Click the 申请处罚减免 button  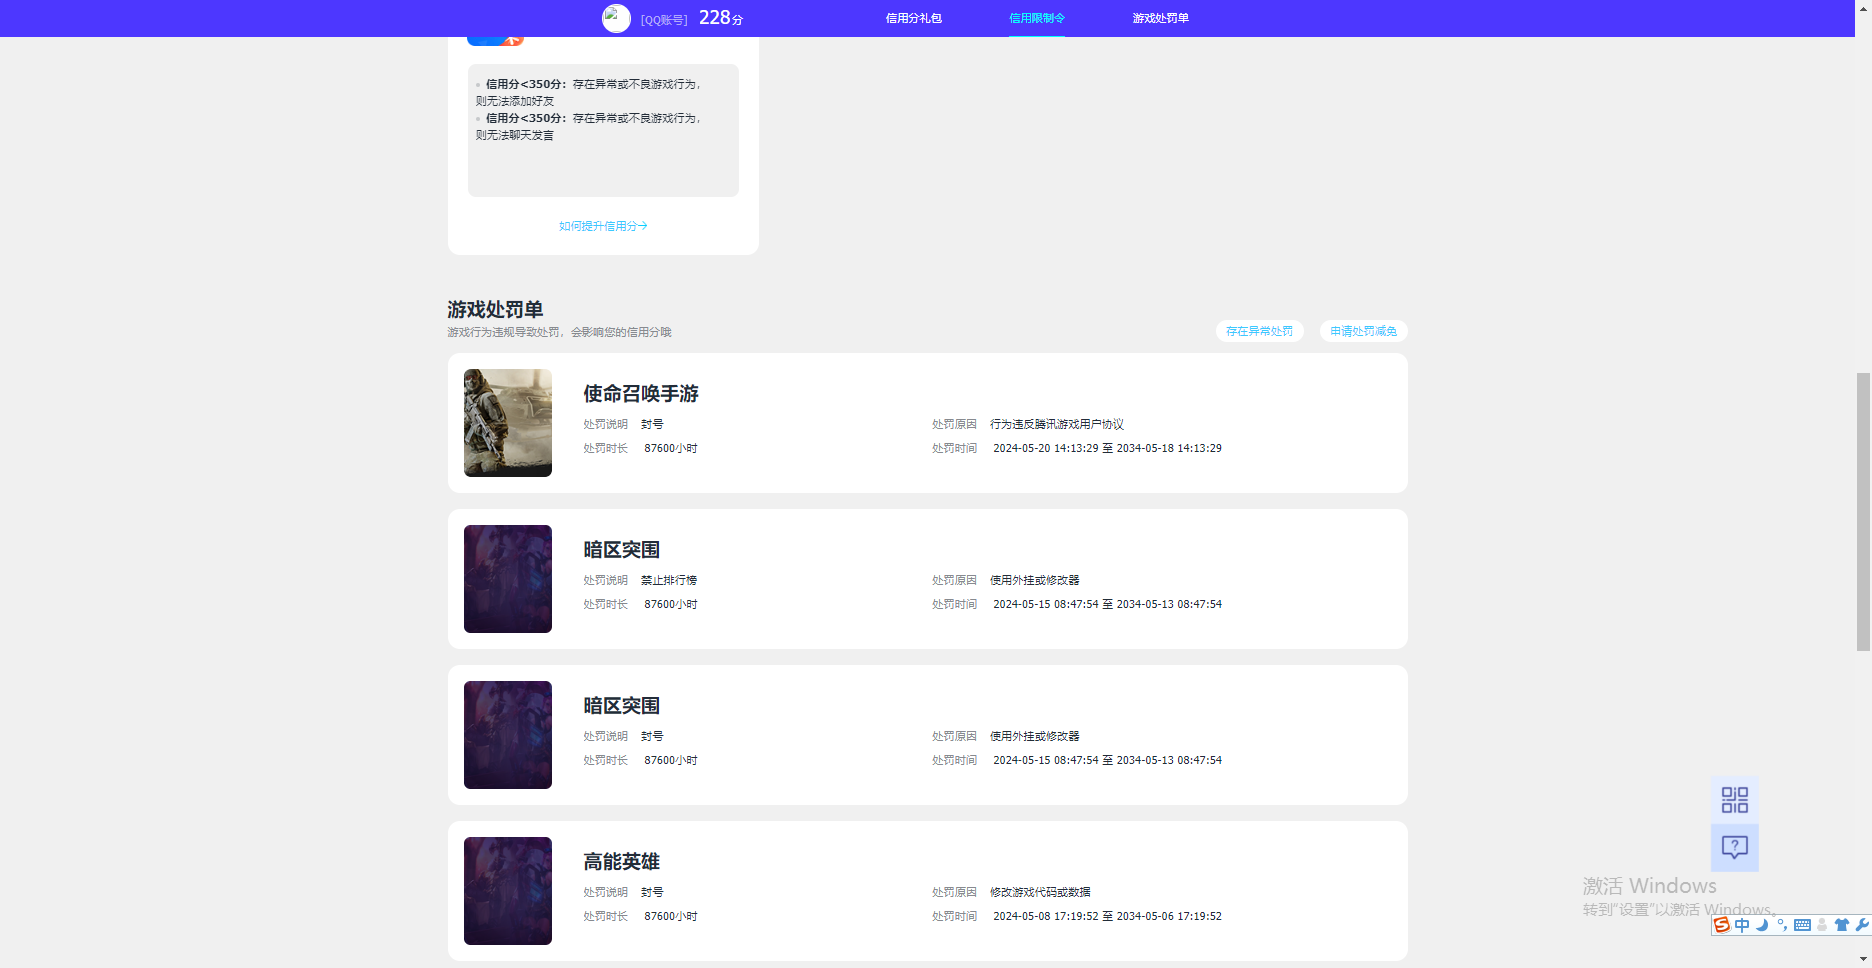[1364, 331]
